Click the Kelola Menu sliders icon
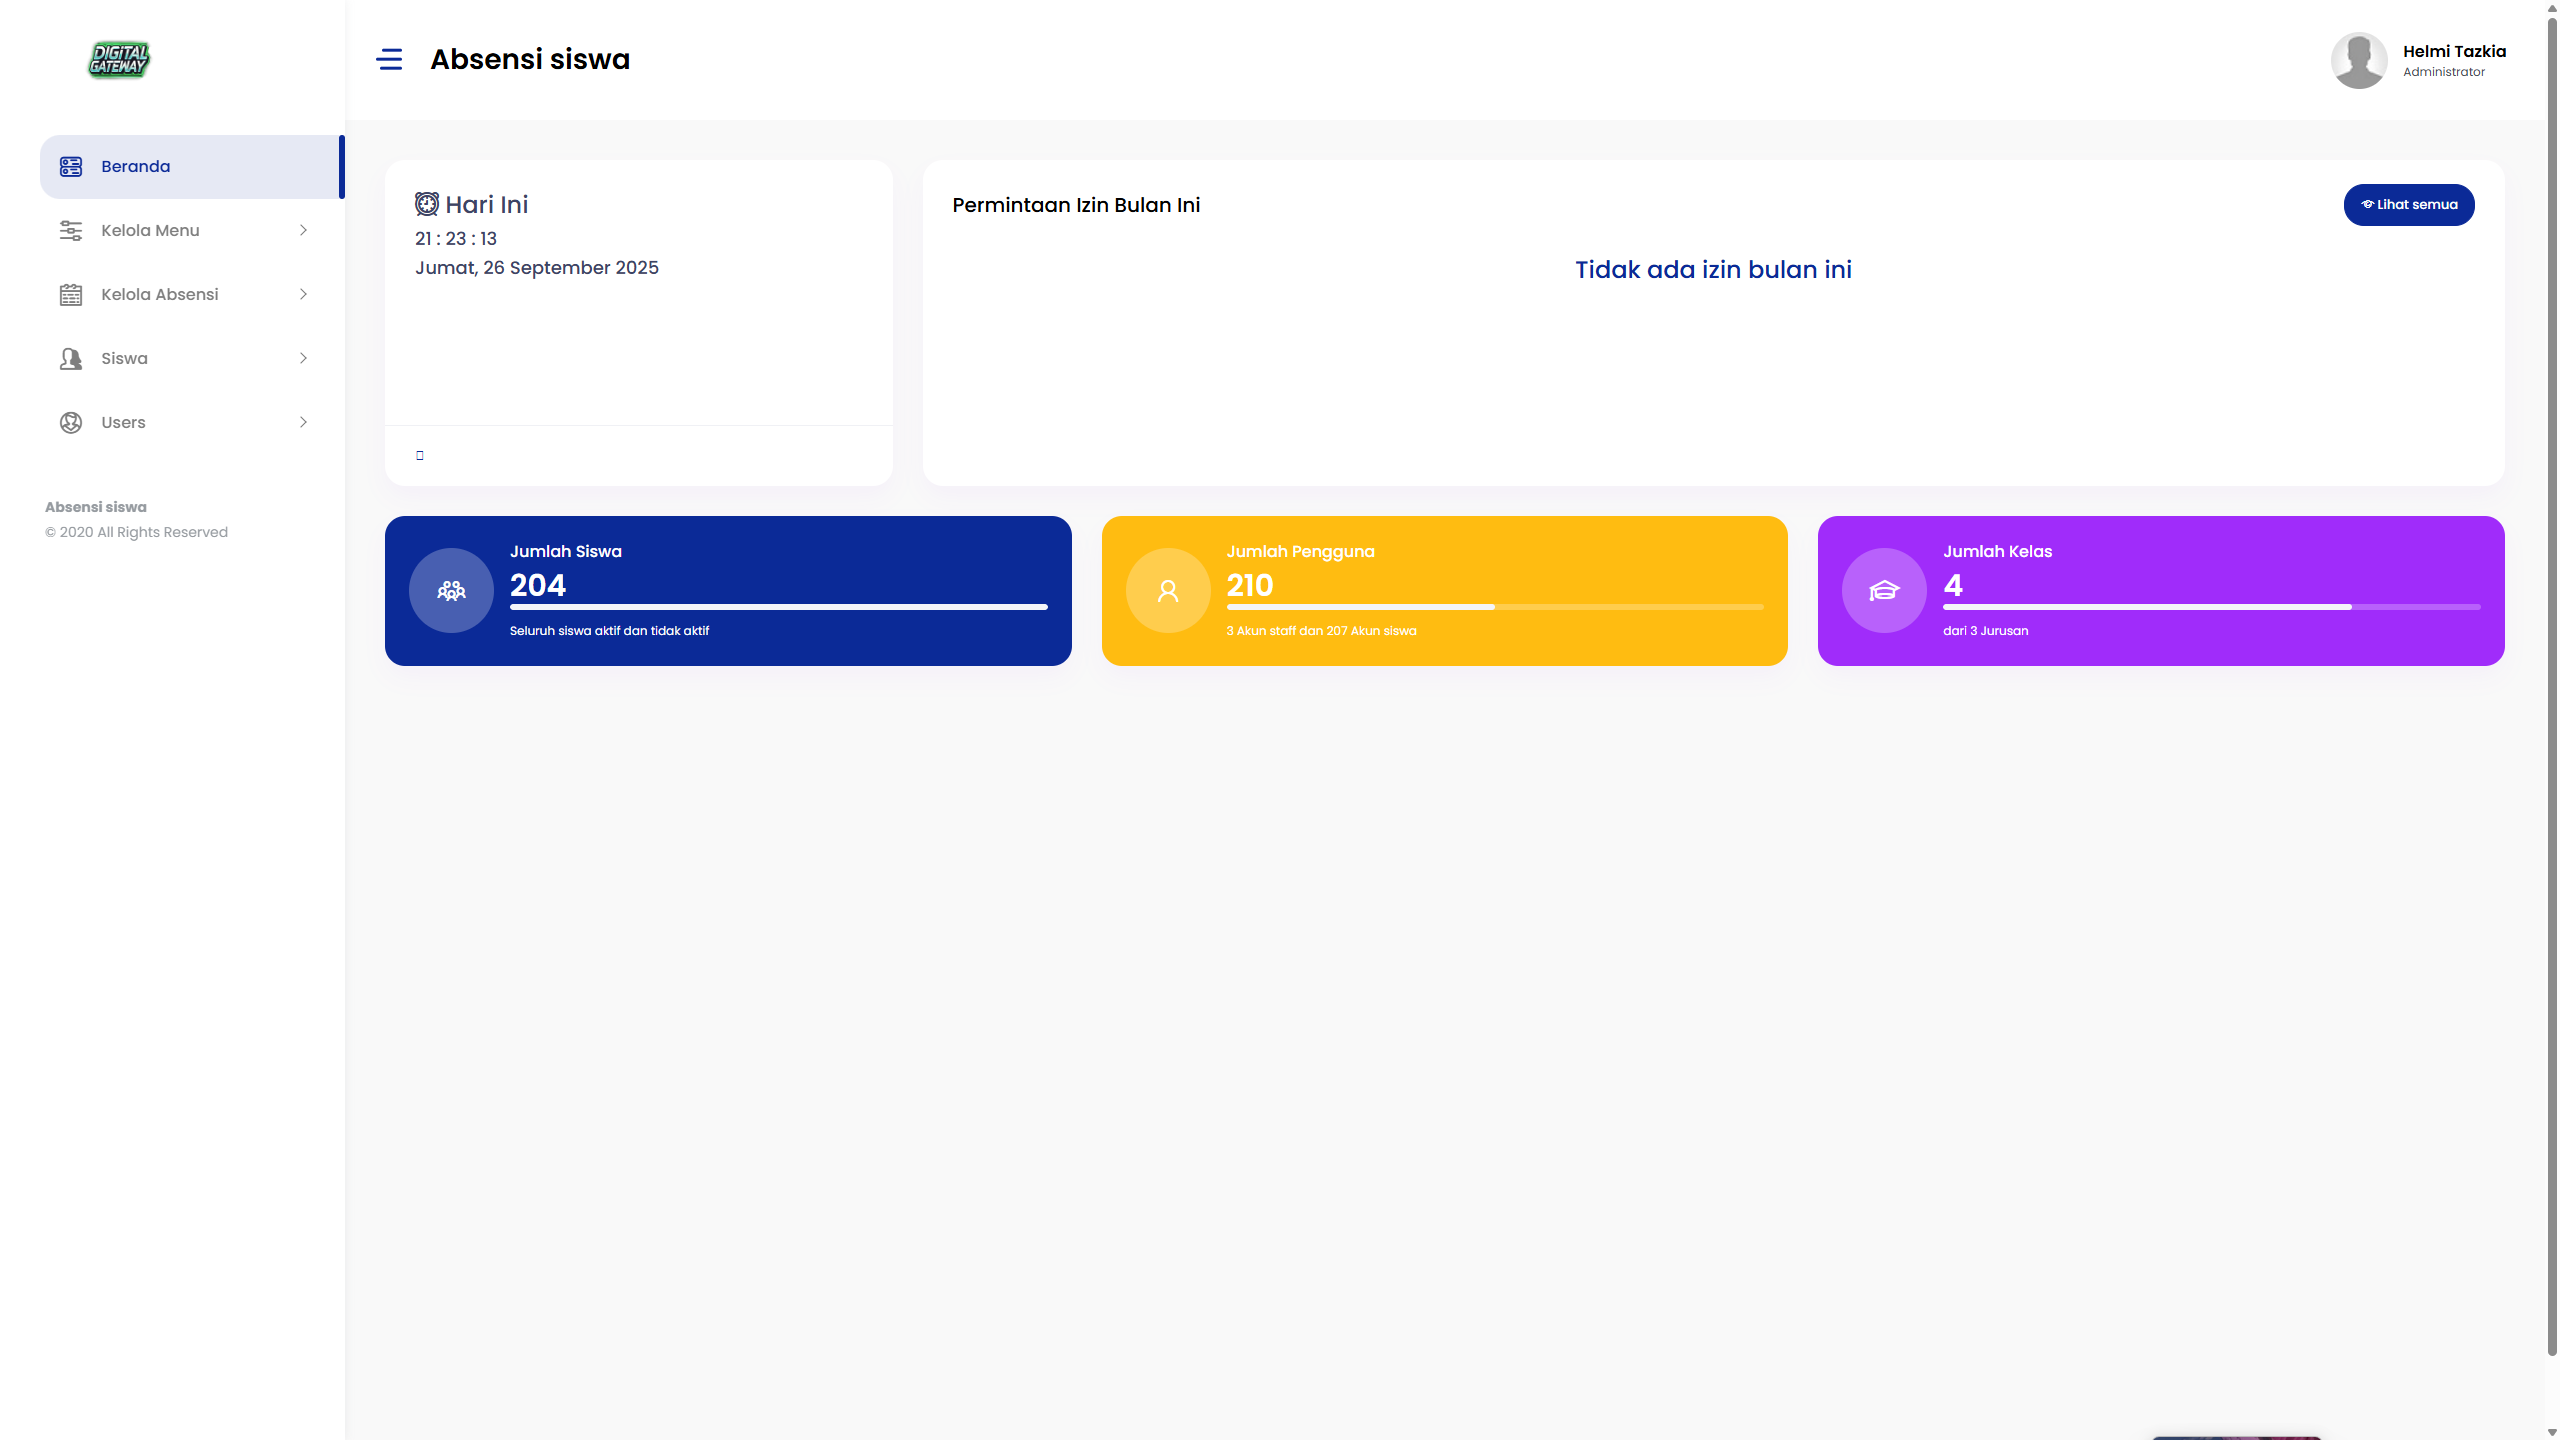 (71, 231)
